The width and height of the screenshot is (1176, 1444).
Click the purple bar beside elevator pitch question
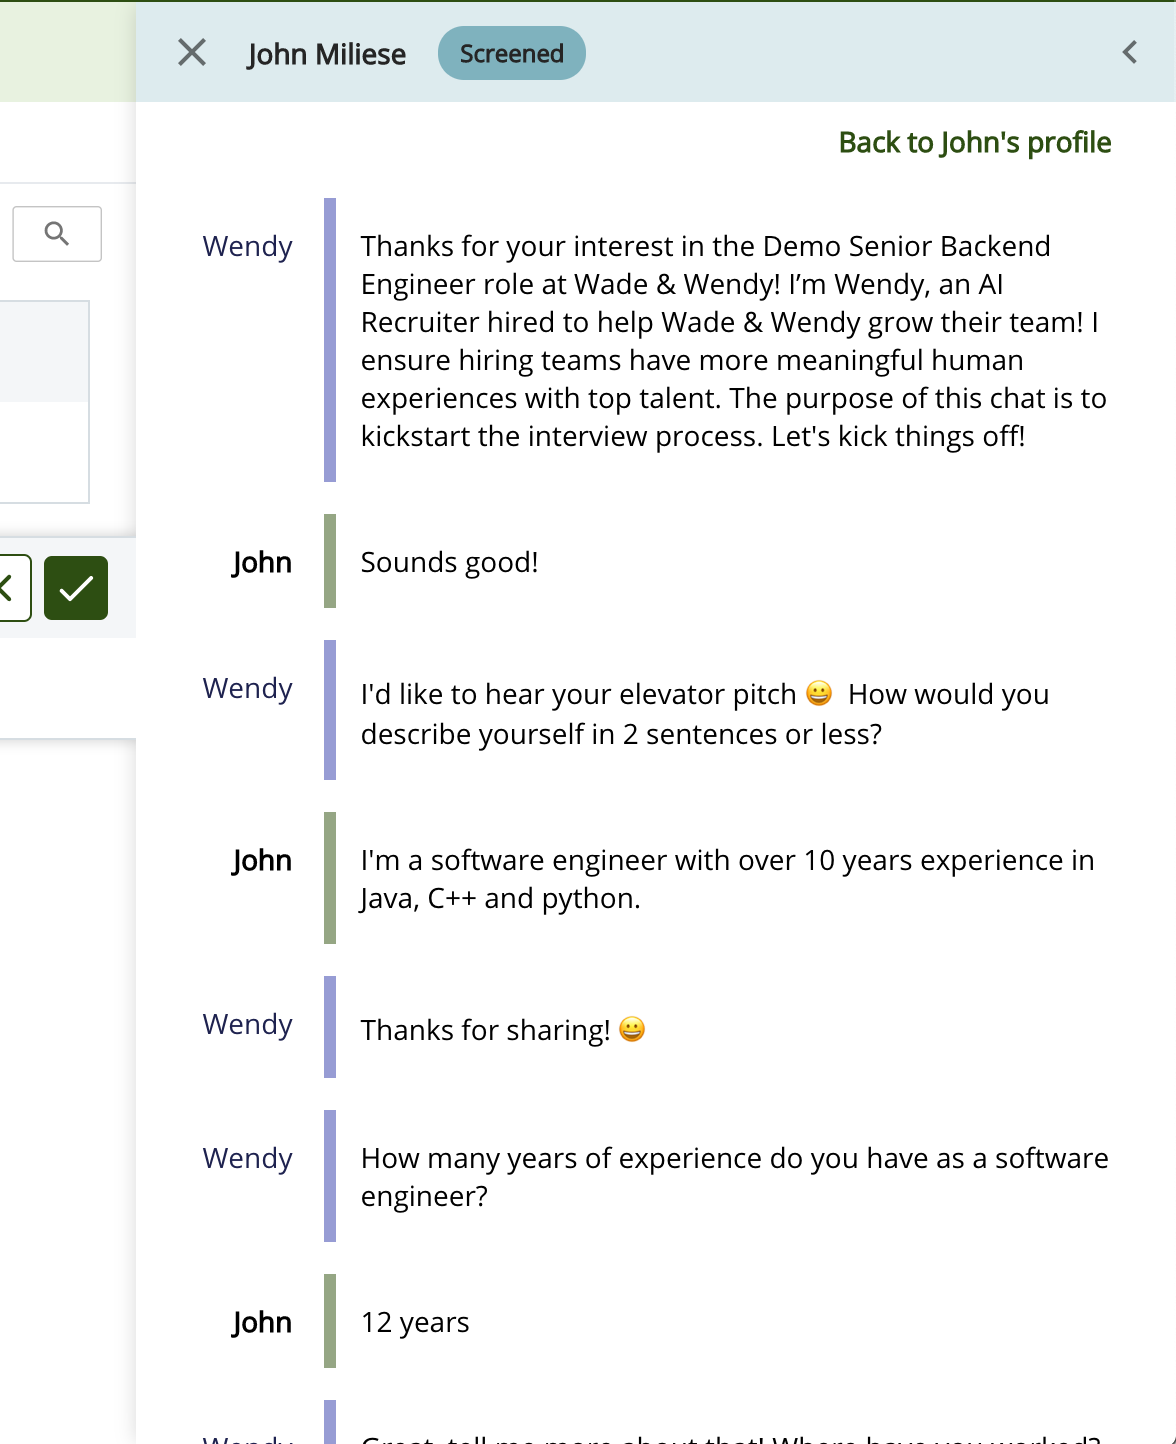coord(330,710)
